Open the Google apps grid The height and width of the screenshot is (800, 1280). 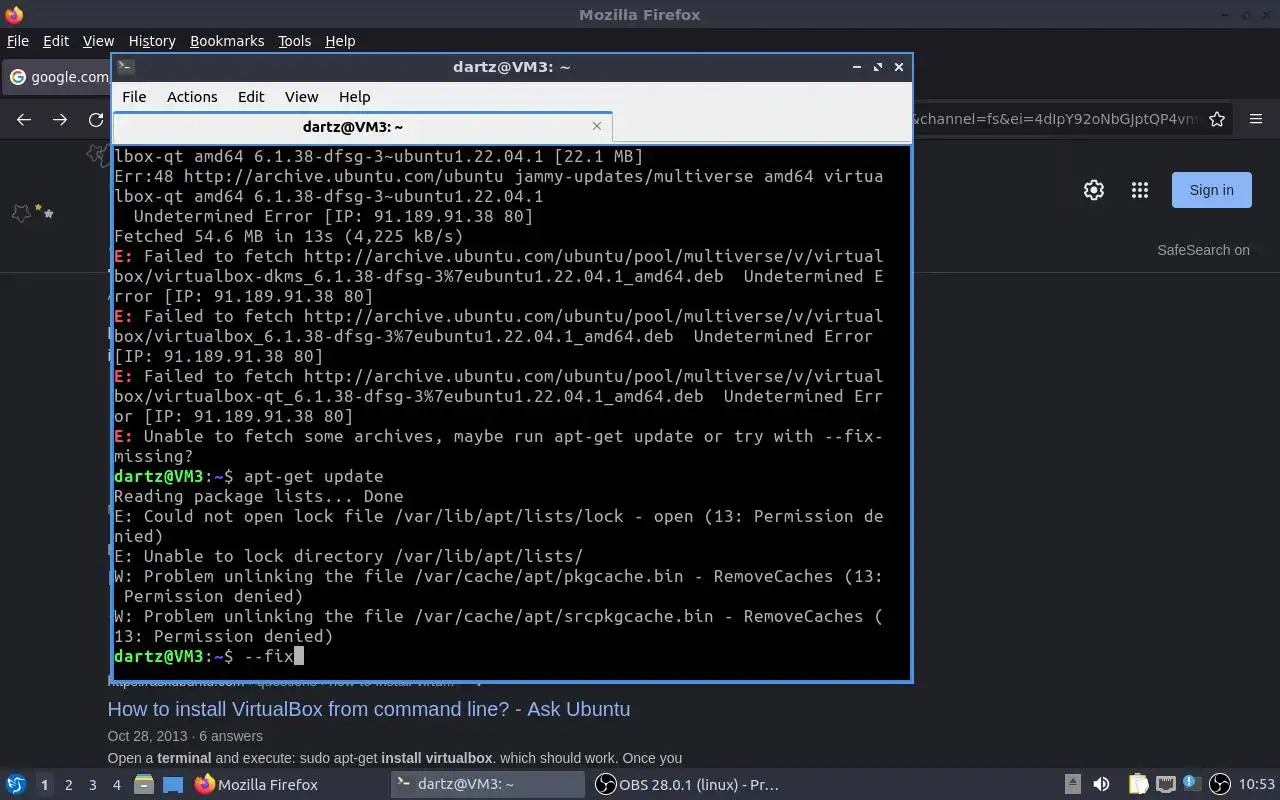click(x=1139, y=190)
